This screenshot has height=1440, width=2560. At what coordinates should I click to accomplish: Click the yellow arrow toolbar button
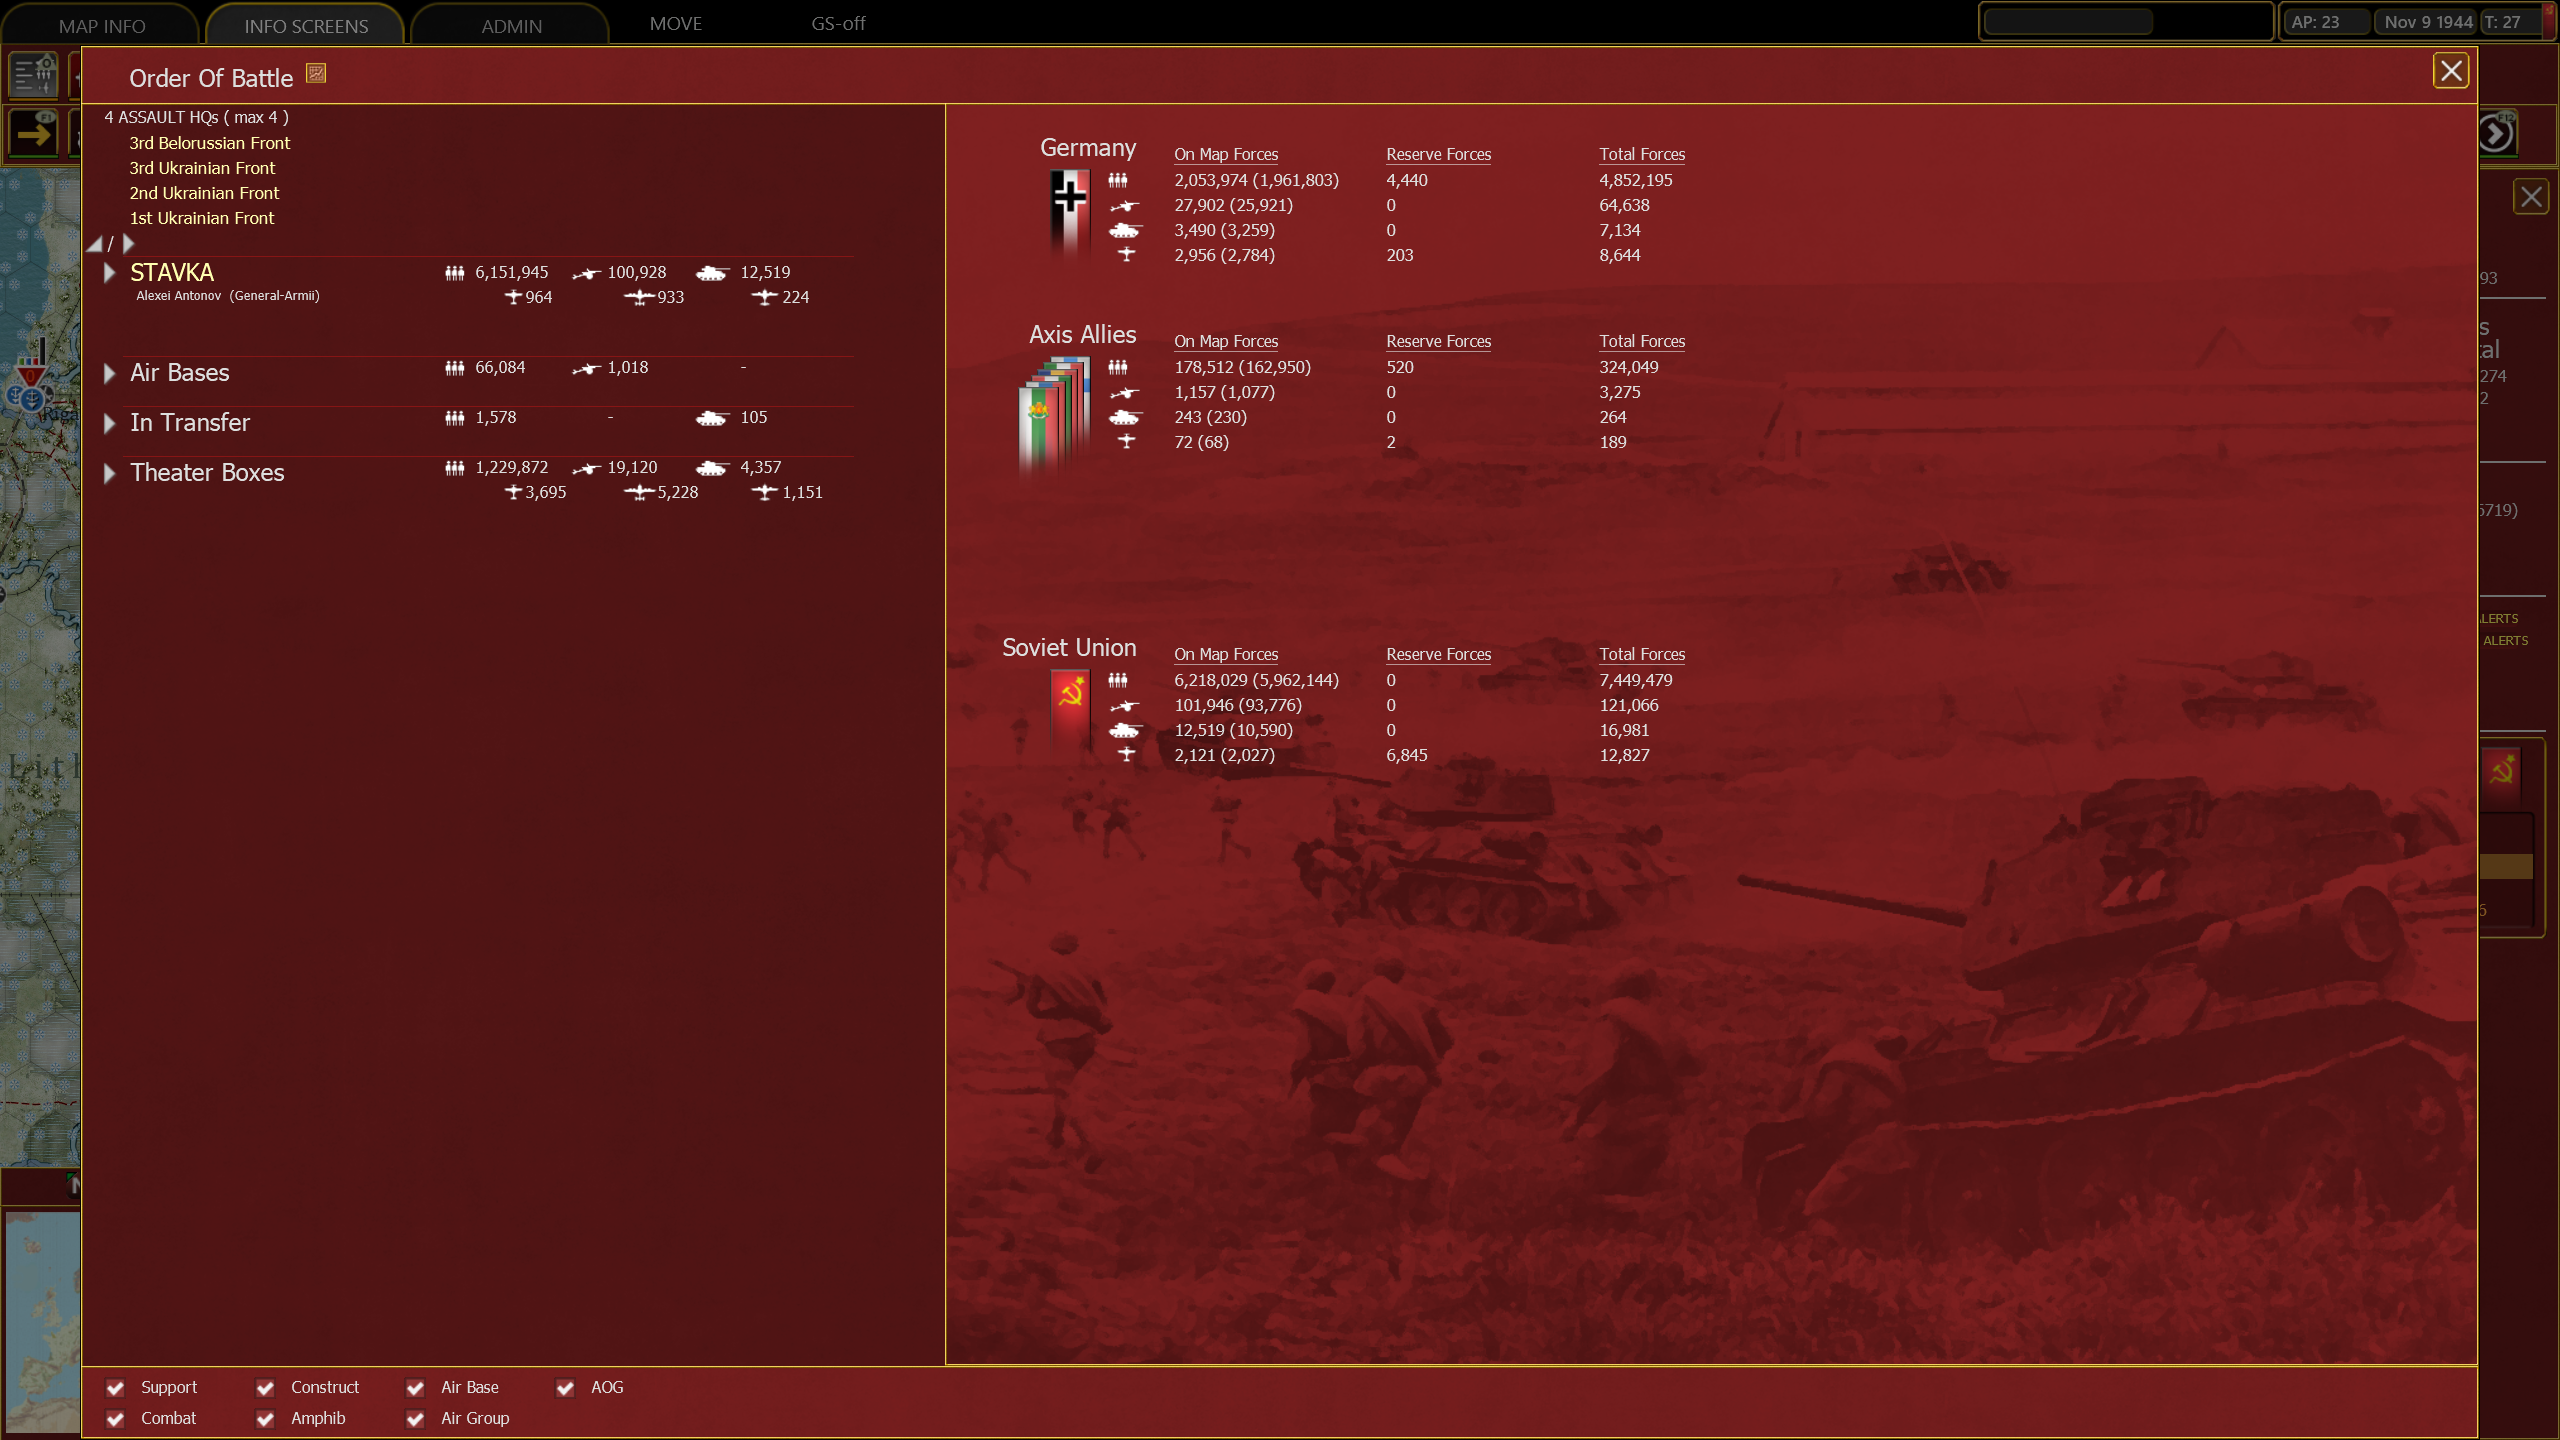tap(34, 133)
